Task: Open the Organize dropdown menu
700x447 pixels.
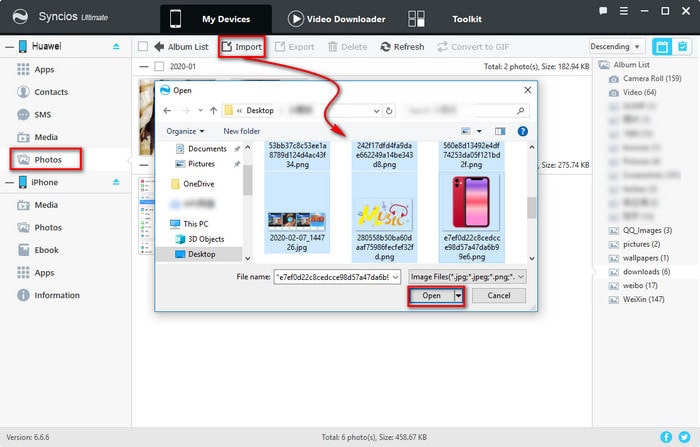Action: pyautogui.click(x=185, y=131)
